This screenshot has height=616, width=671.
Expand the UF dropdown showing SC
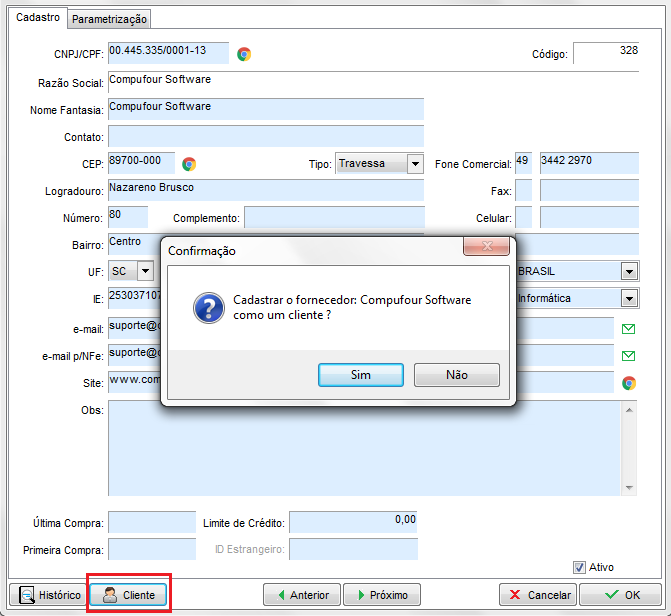click(145, 271)
